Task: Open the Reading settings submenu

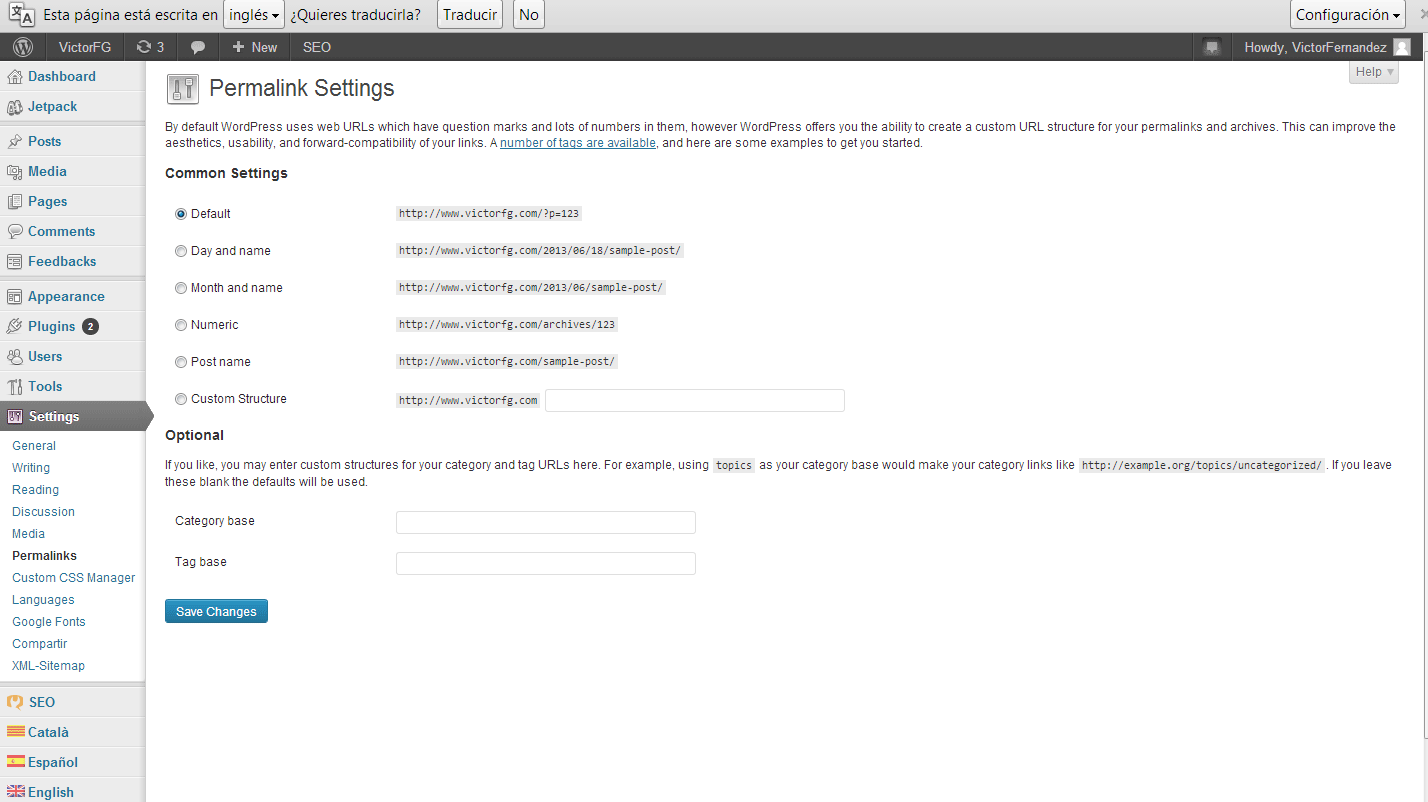Action: click(x=35, y=490)
